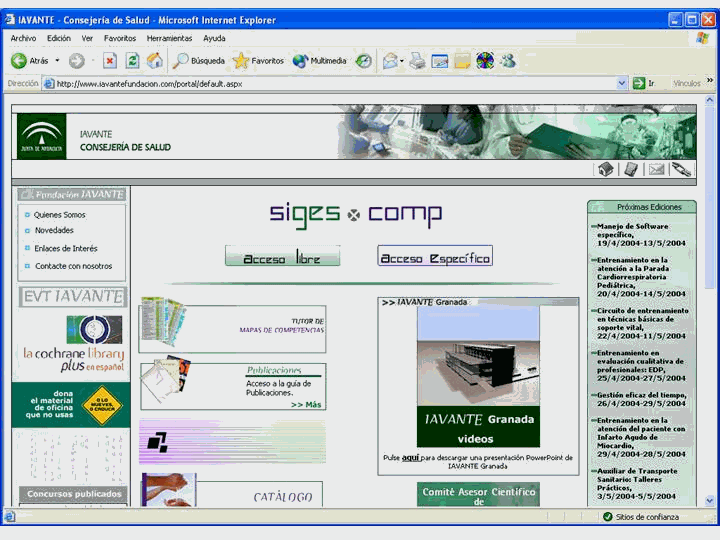Click the Acceso Específico button
This screenshot has width=720, height=540.
pos(435,257)
